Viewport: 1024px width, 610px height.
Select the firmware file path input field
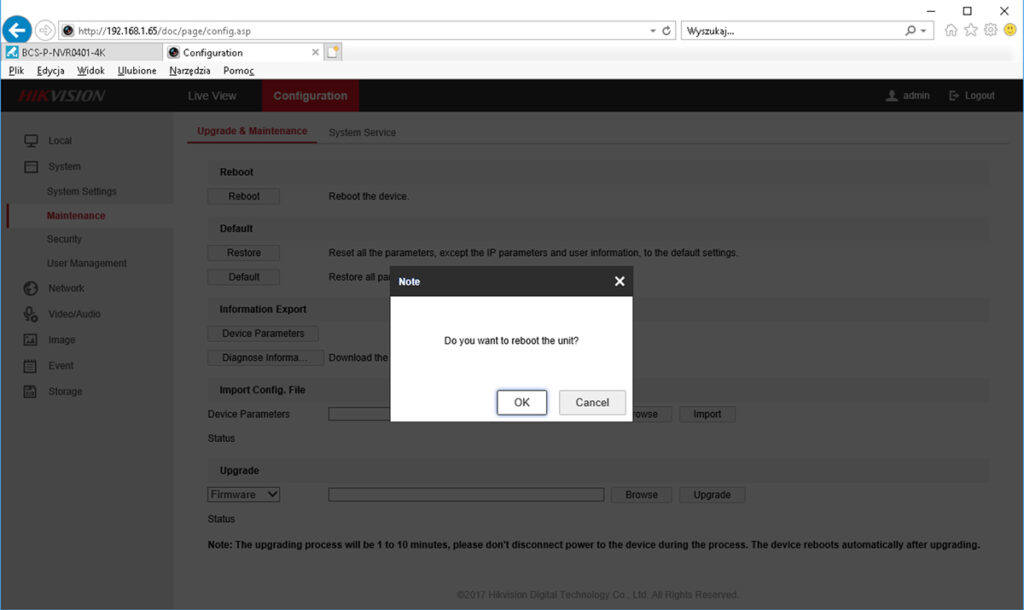[x=466, y=494]
